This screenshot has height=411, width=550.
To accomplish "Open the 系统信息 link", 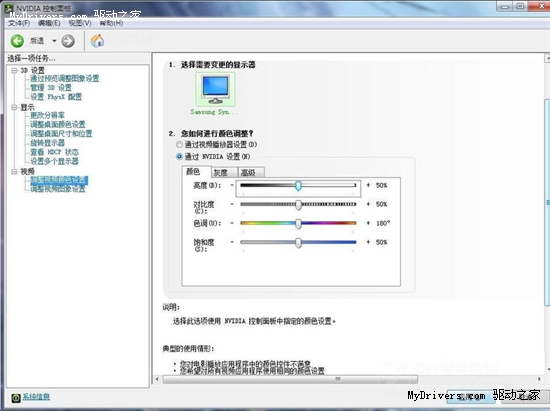I will 36,397.
